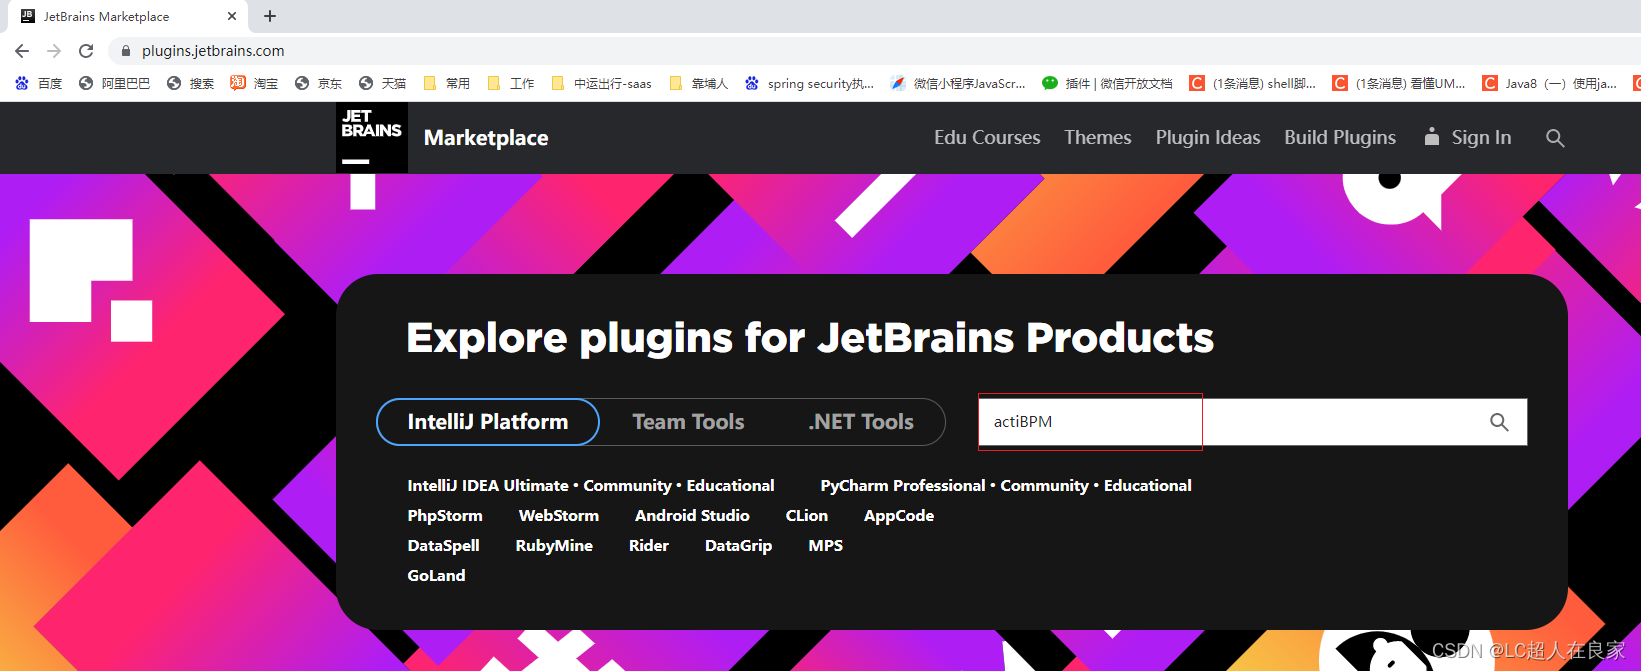The image size is (1641, 671).
Task: Open a new browser tab
Action: pyautogui.click(x=270, y=16)
